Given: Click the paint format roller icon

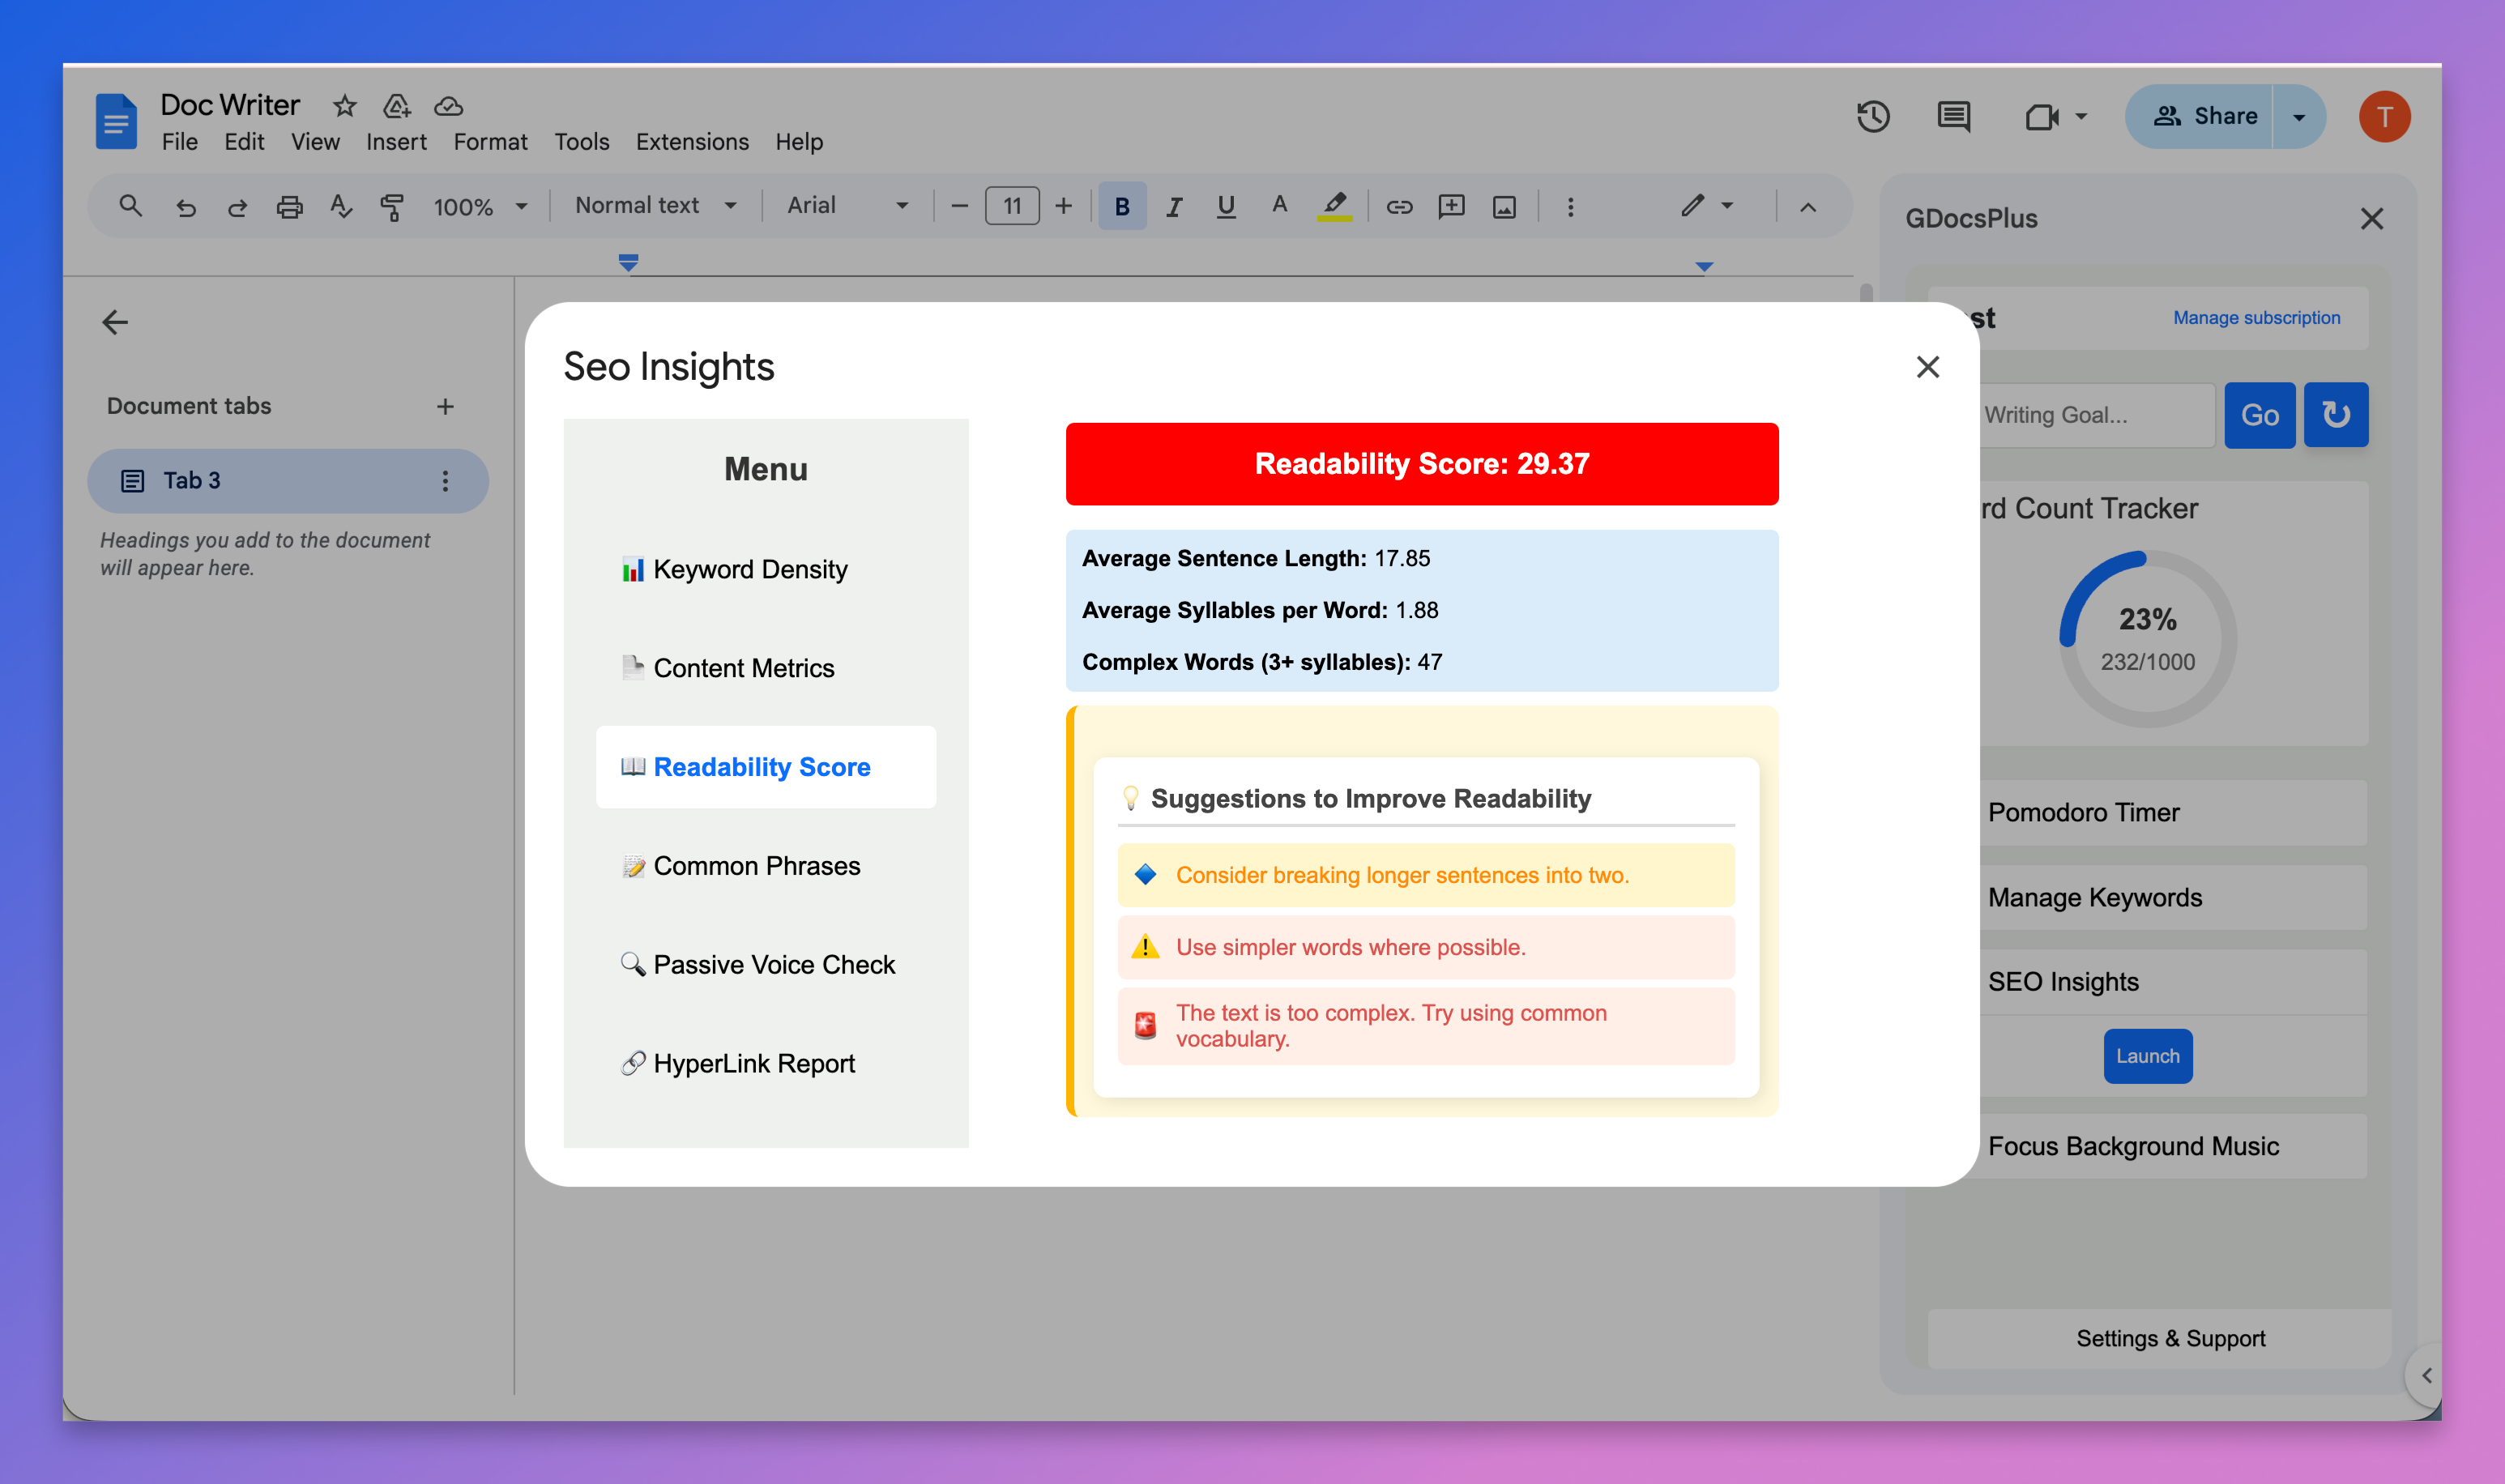Looking at the screenshot, I should pyautogui.click(x=392, y=207).
